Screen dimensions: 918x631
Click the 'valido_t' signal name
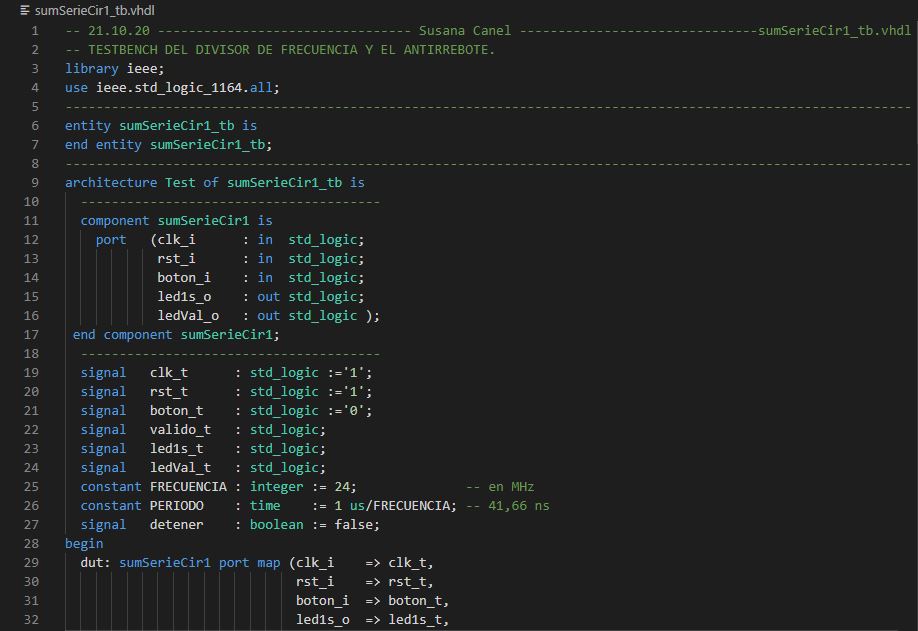[180, 430]
